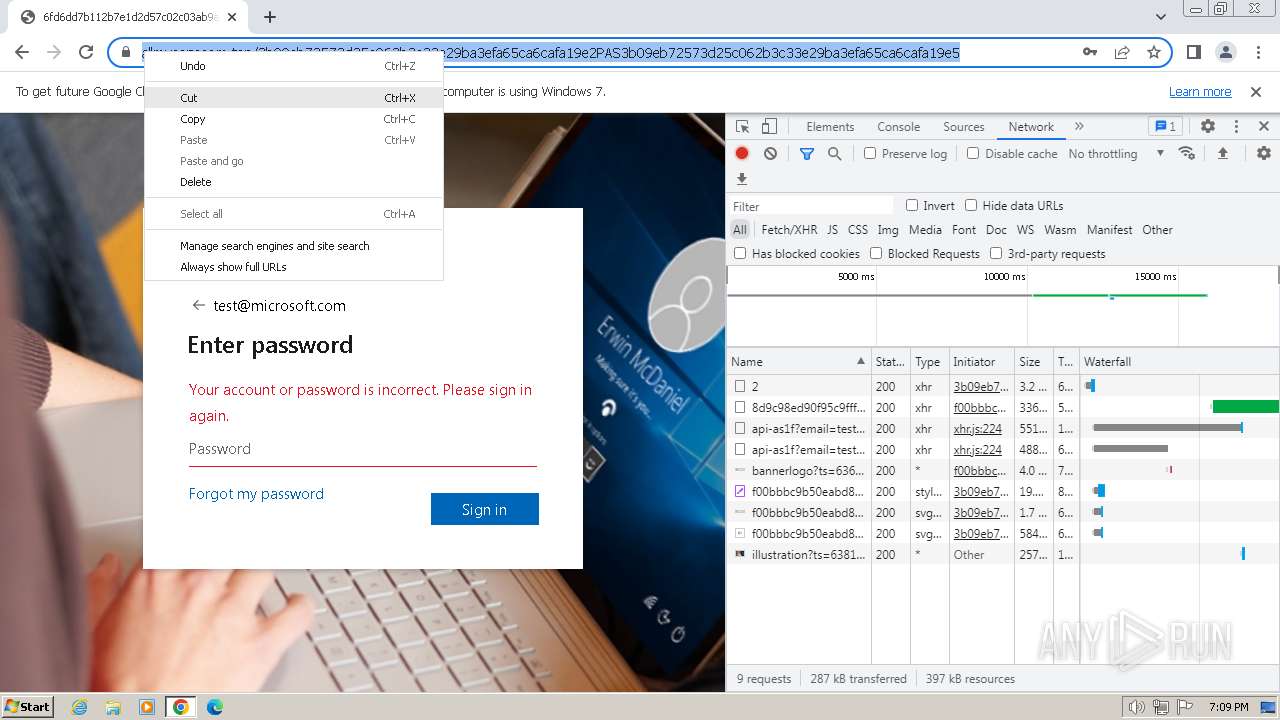Open network search magnifier
Image resolution: width=1280 pixels, height=720 pixels.
[834, 154]
